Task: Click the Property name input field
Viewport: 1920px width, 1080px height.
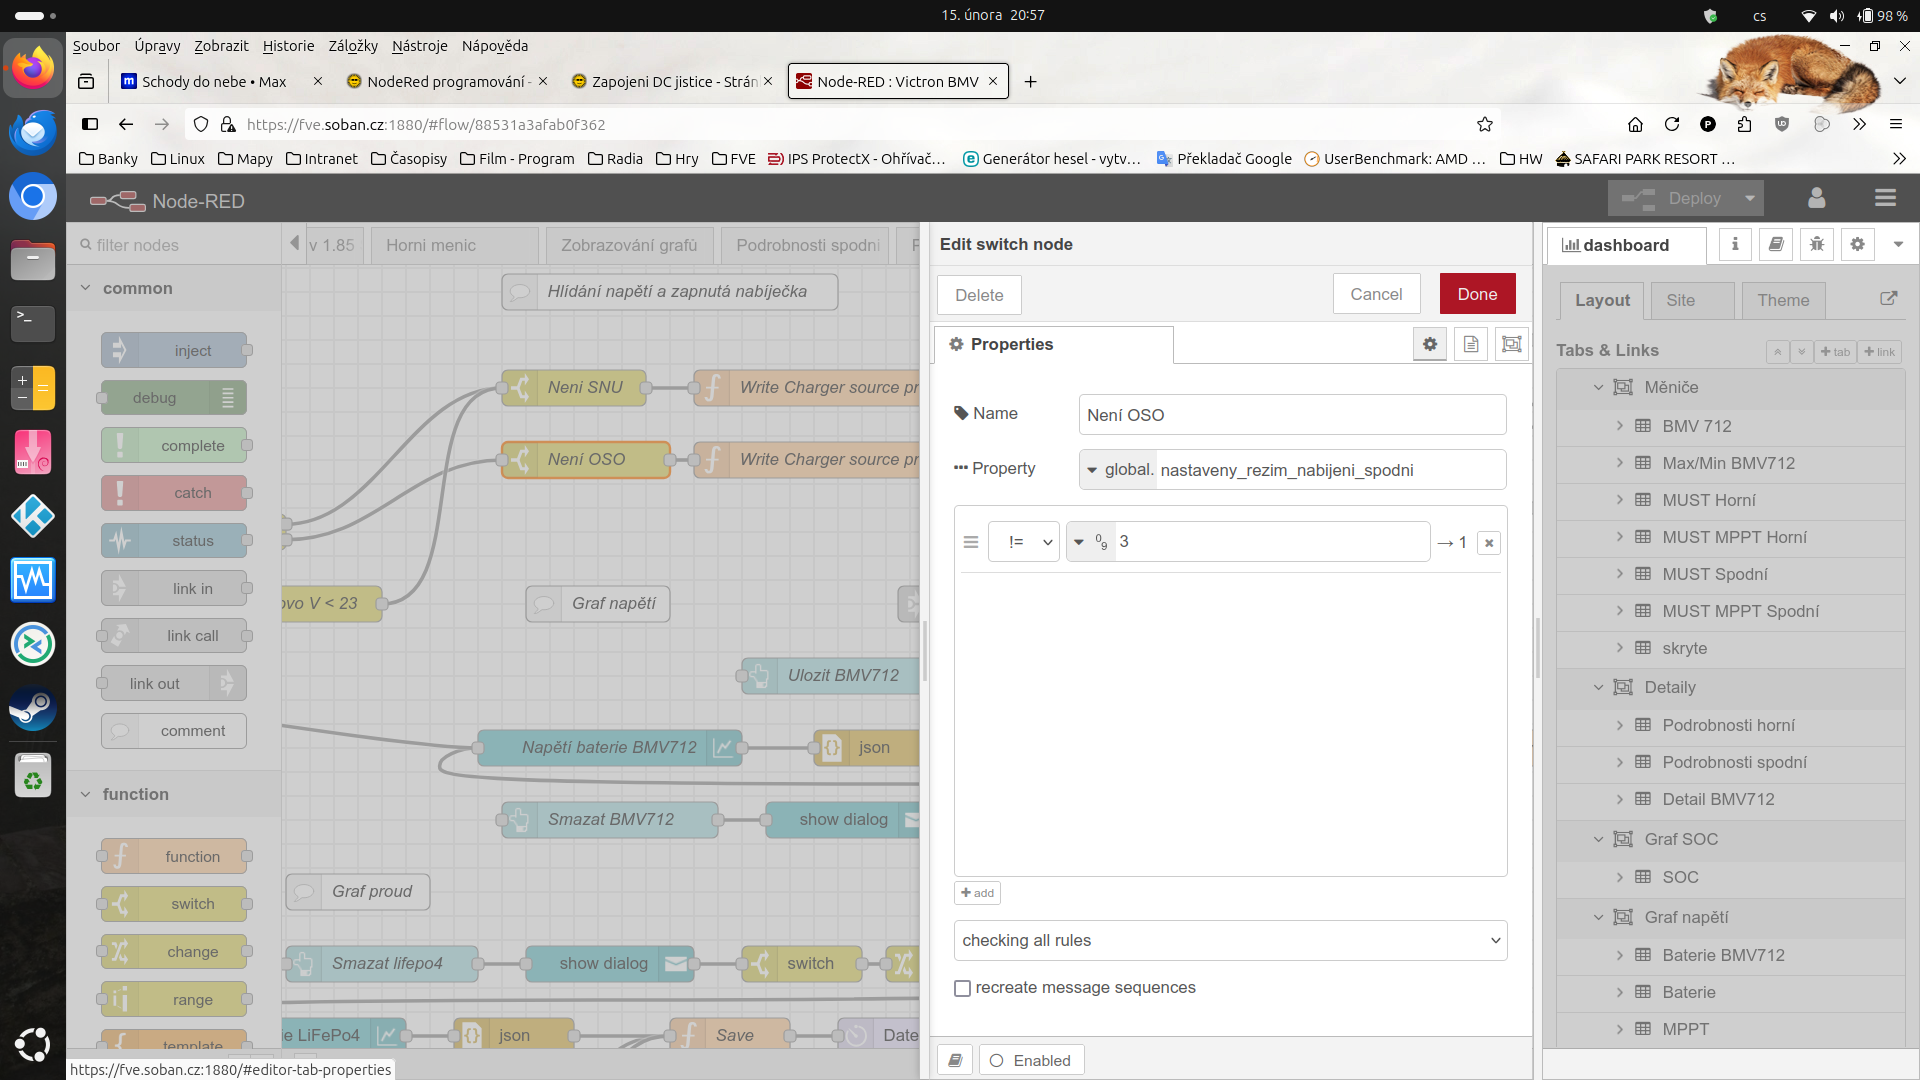Action: coord(1330,470)
